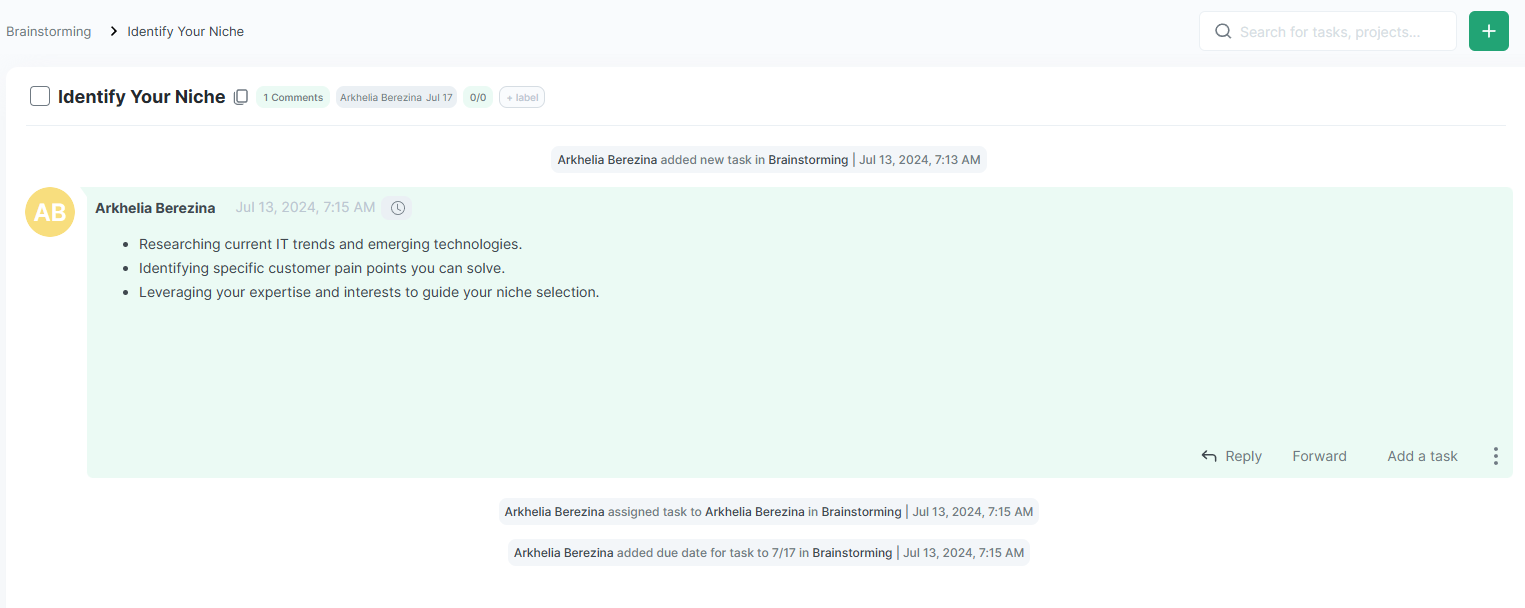Copy the task link via copy icon
The width and height of the screenshot is (1525, 608).
click(241, 97)
